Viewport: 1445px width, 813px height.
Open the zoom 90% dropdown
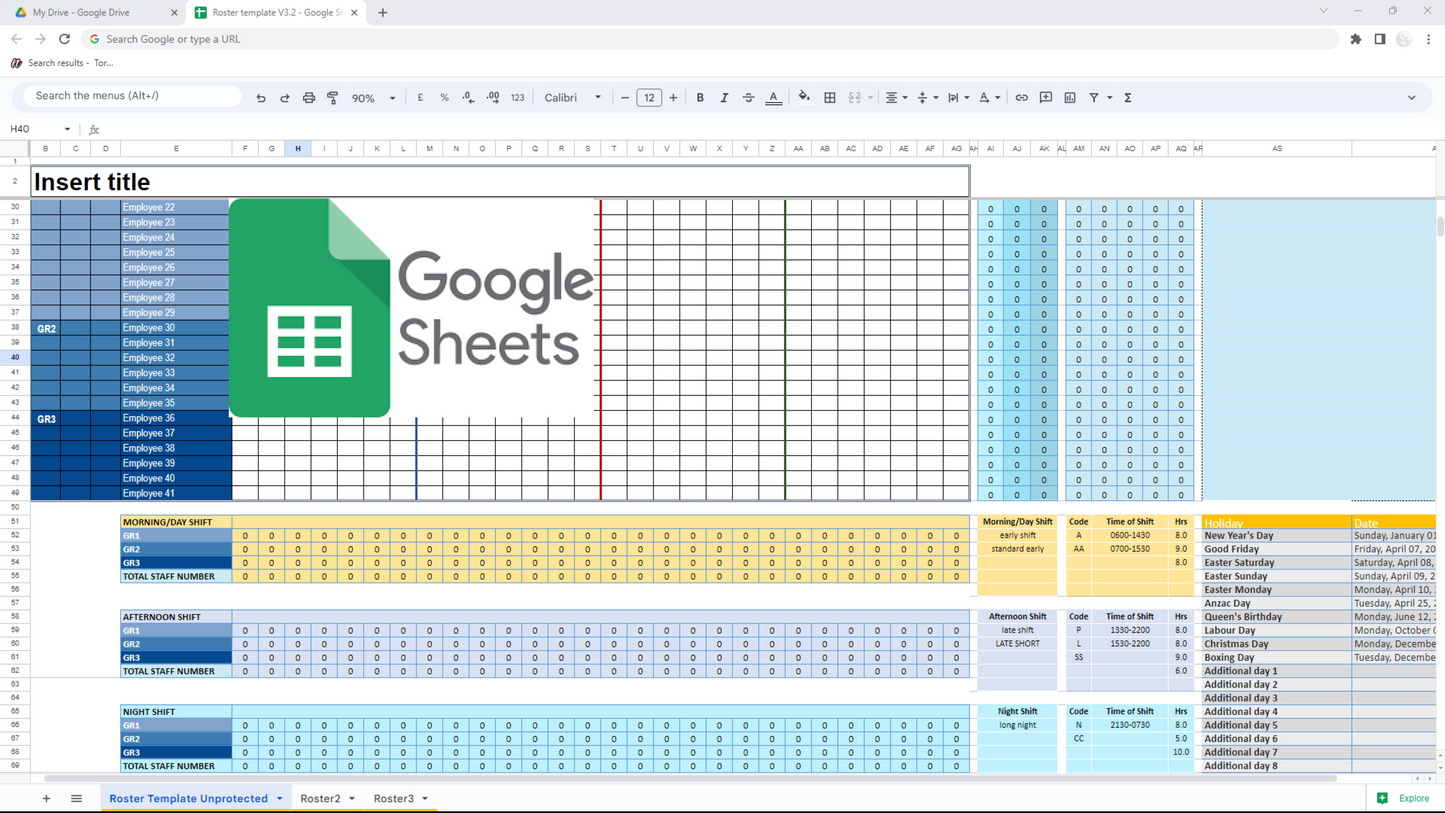(x=373, y=98)
